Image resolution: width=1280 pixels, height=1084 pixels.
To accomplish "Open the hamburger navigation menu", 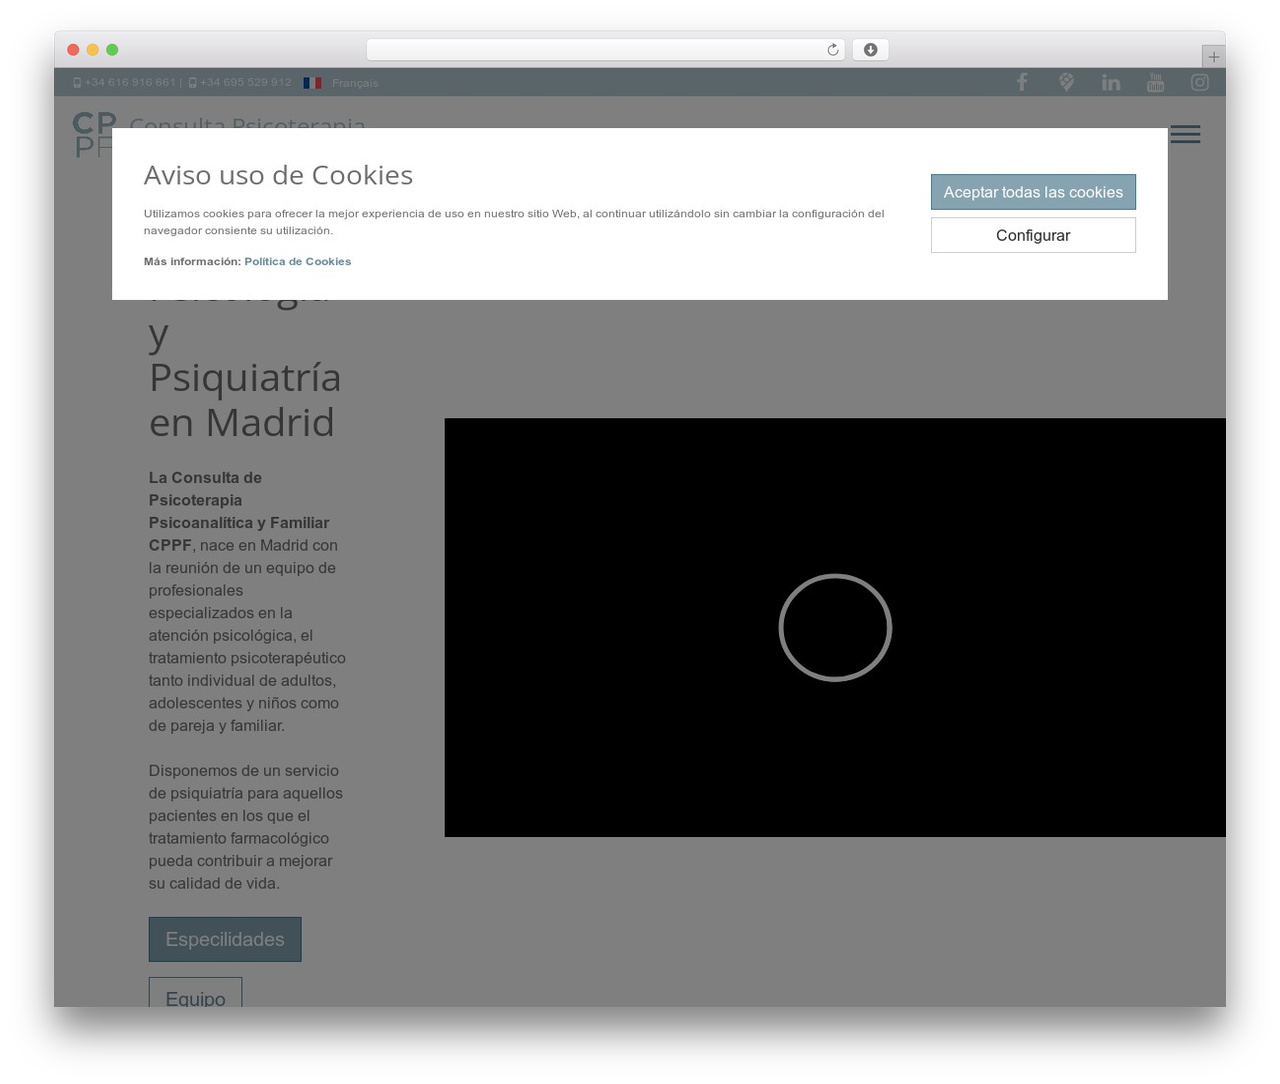I will (x=1185, y=134).
